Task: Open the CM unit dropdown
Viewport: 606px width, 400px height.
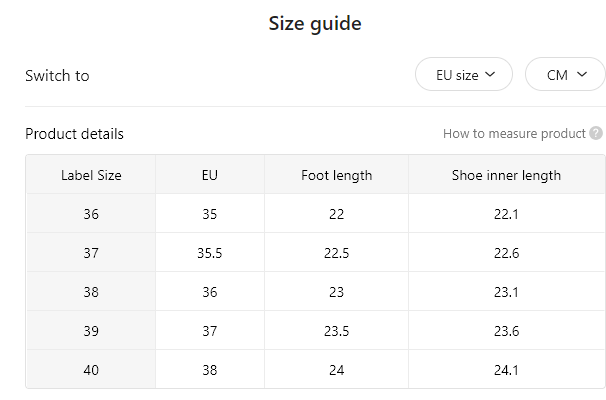Action: [565, 74]
